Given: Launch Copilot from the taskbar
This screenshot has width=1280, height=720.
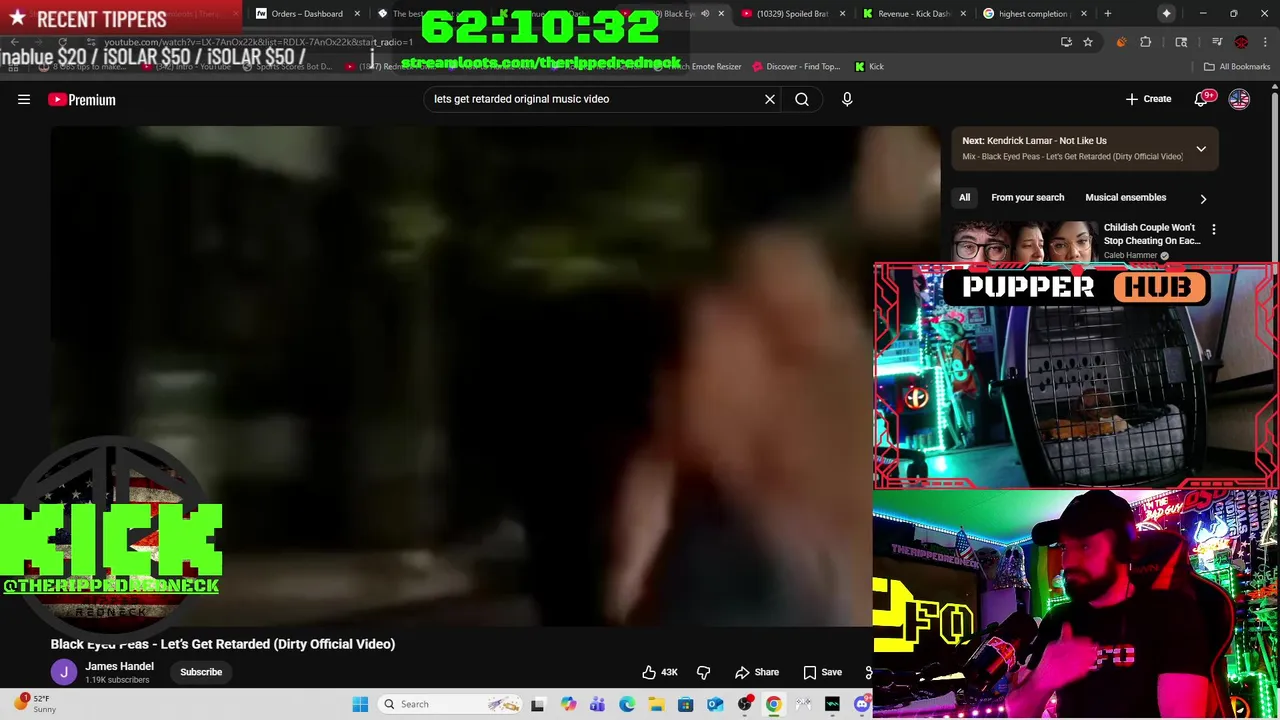Looking at the screenshot, I should (x=568, y=704).
